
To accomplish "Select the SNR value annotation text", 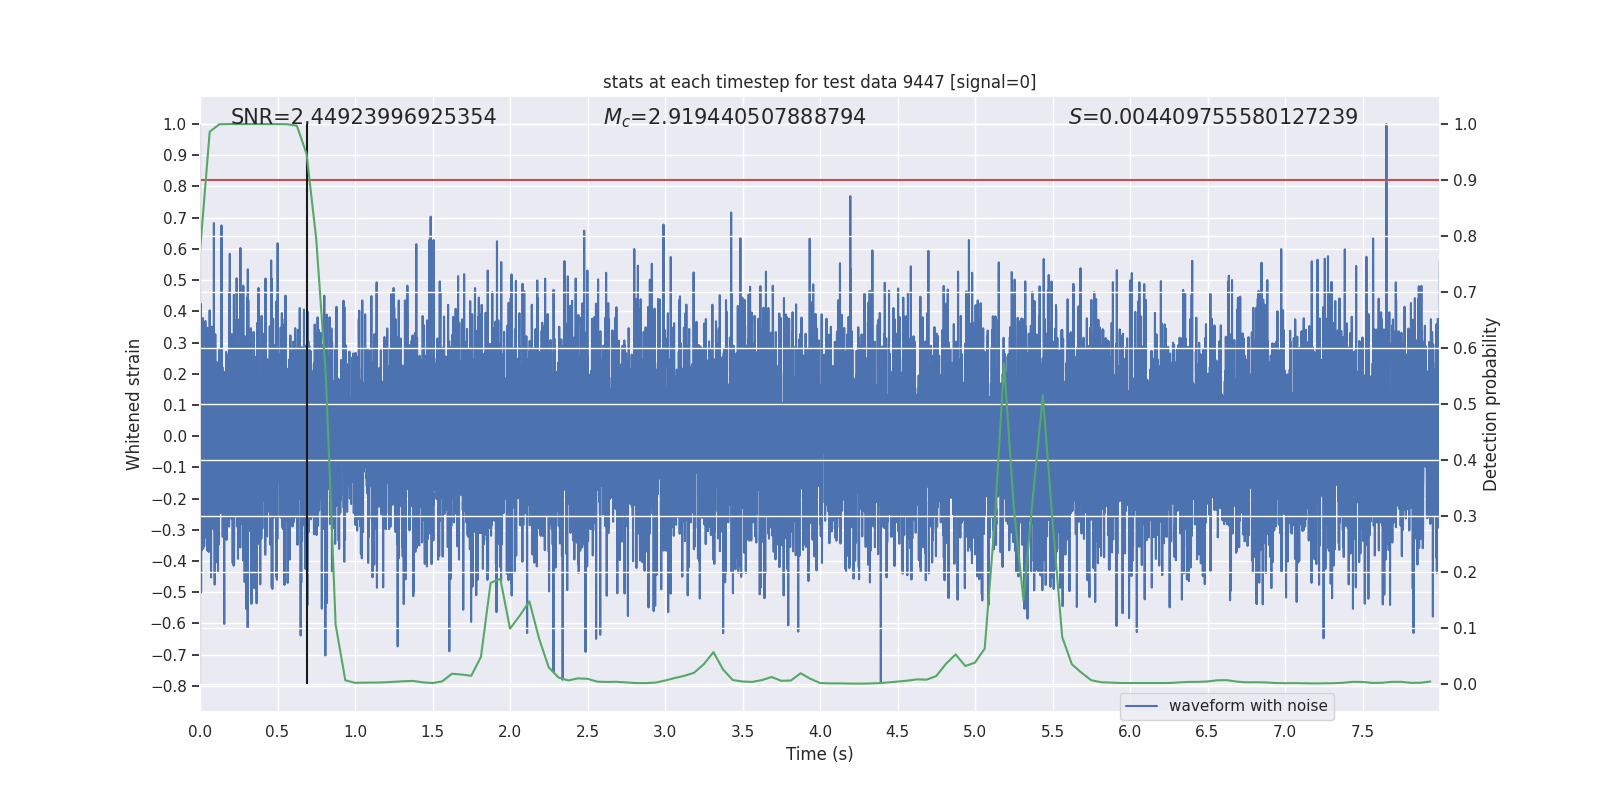I will (x=363, y=117).
